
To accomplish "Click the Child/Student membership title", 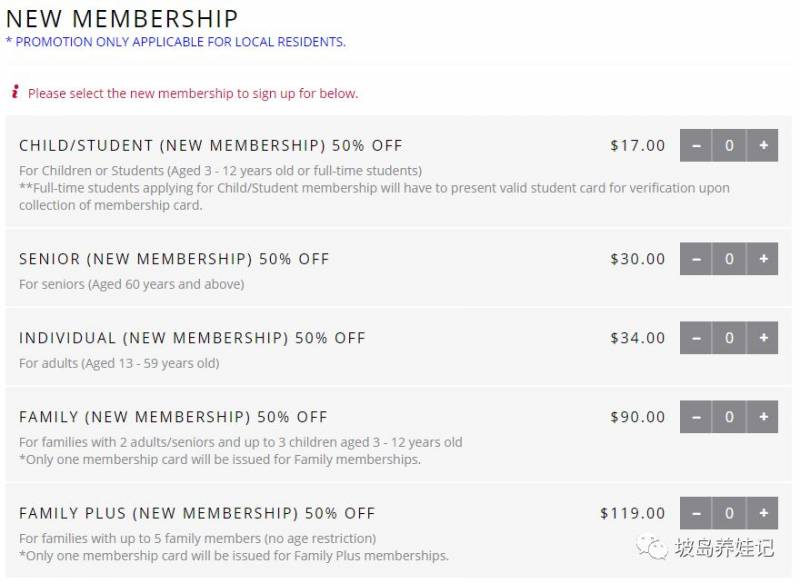I will 210,145.
